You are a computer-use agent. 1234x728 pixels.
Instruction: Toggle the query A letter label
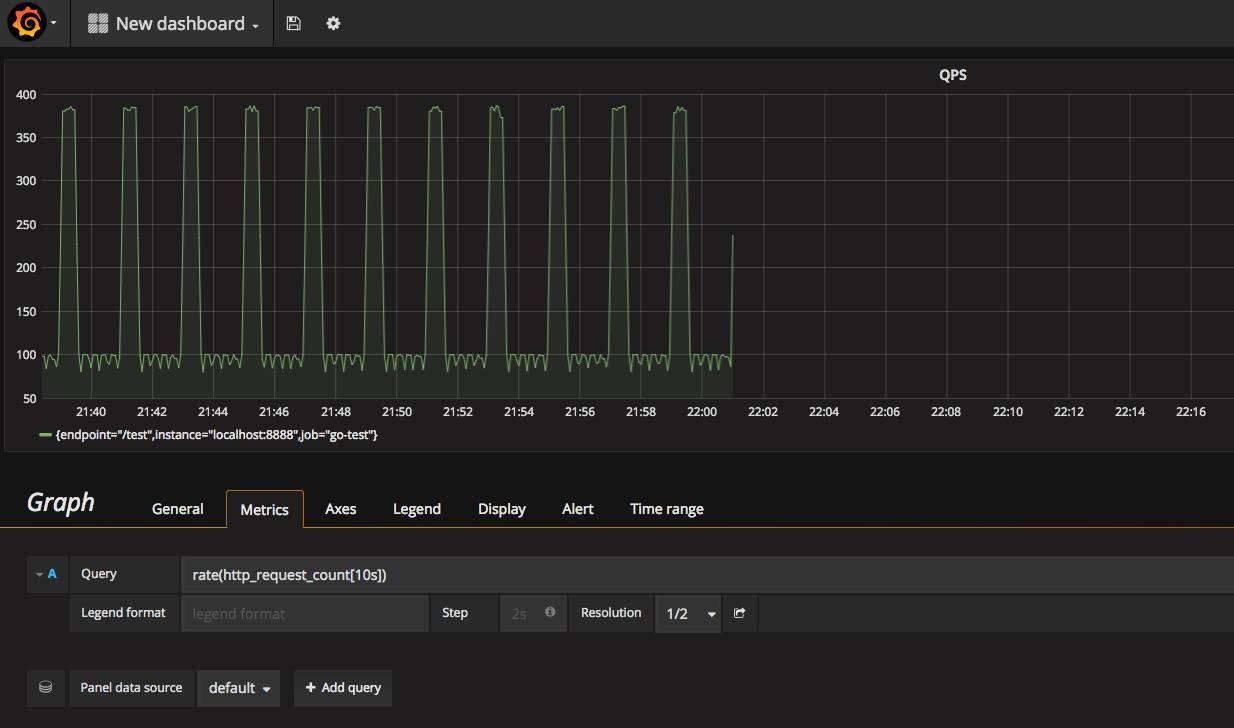coord(52,574)
